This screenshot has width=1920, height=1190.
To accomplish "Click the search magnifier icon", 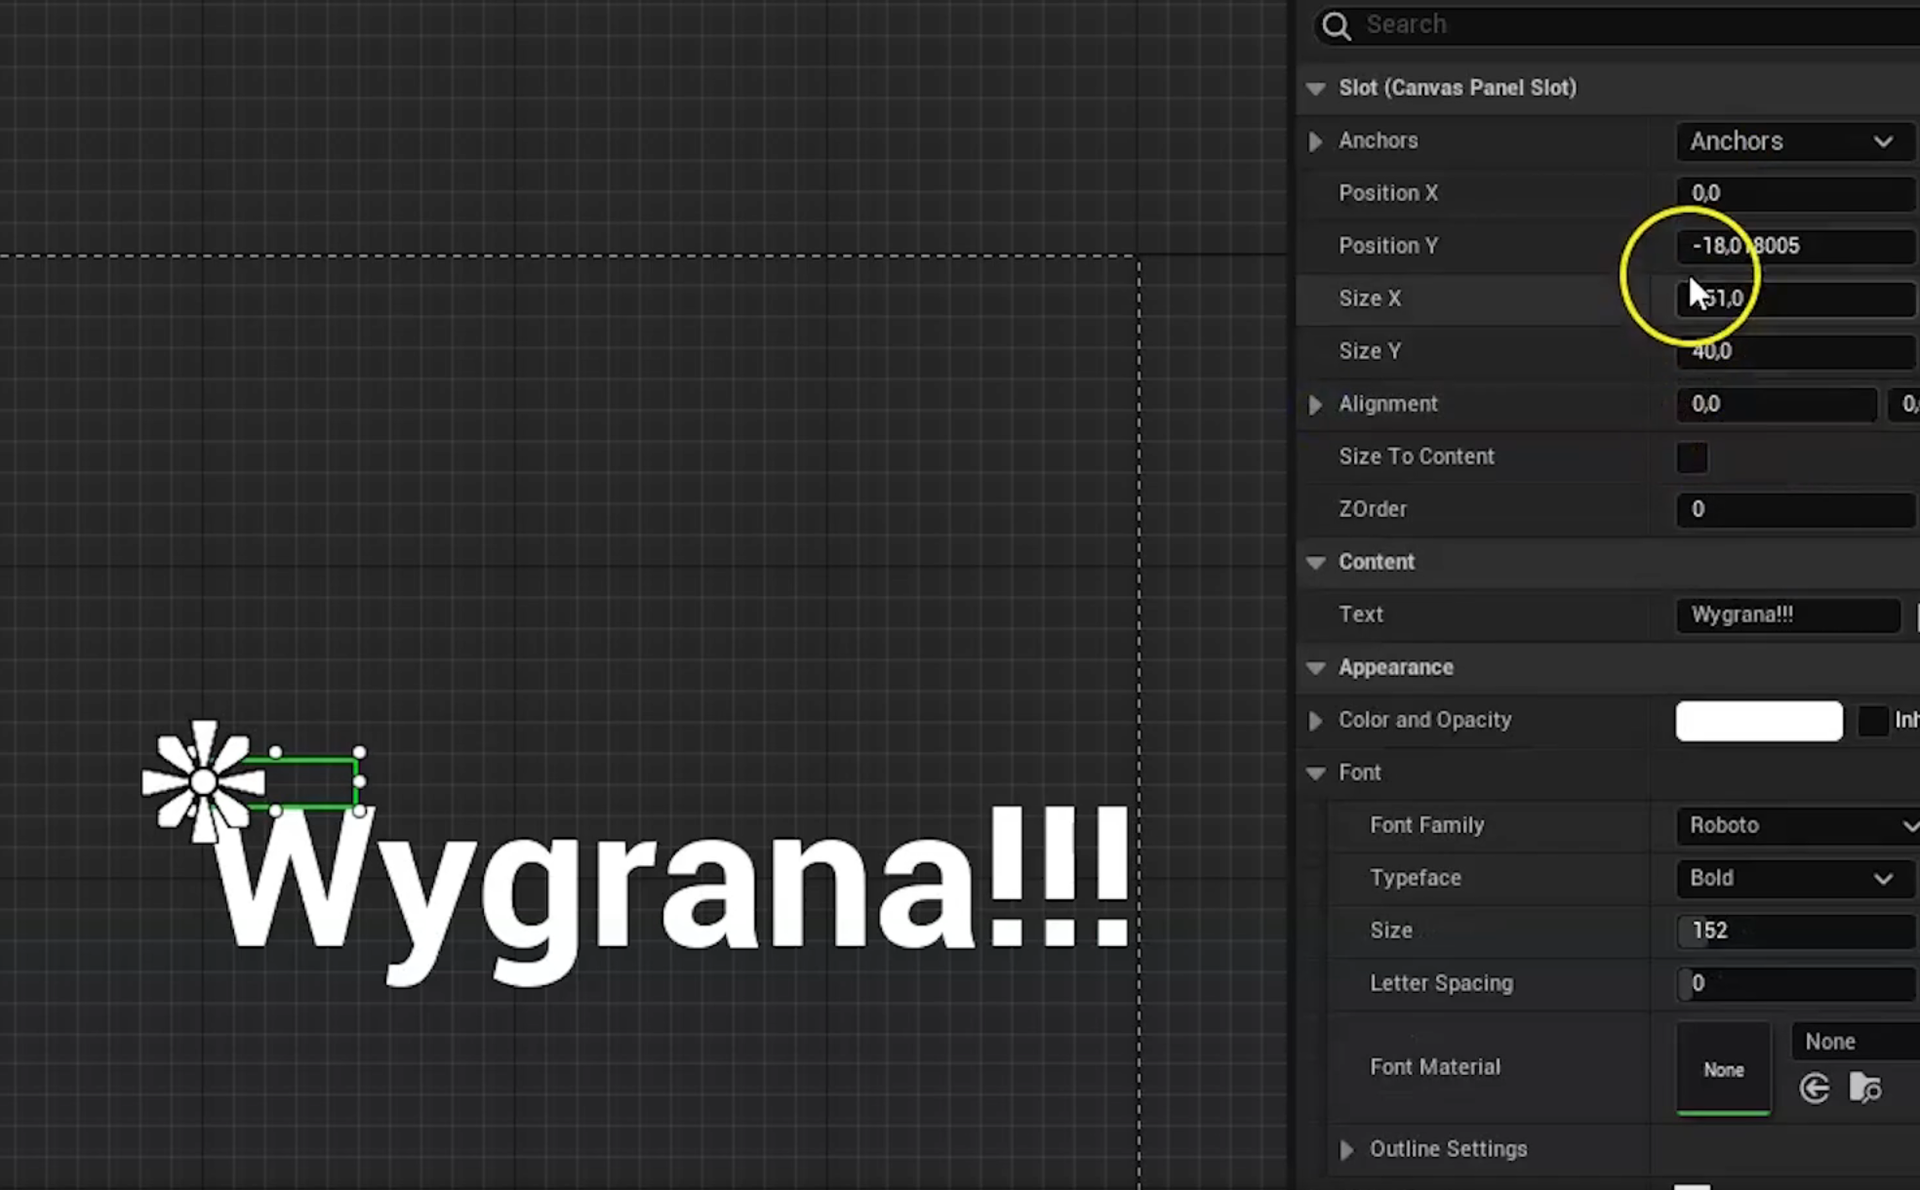I will click(x=1336, y=25).
